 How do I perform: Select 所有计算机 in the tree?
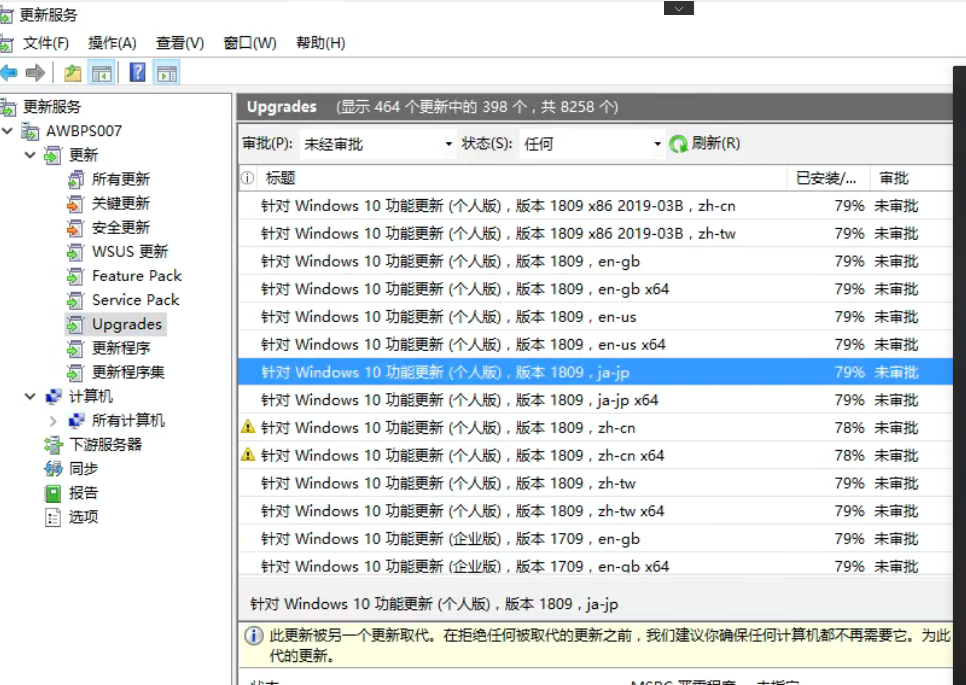click(x=128, y=421)
